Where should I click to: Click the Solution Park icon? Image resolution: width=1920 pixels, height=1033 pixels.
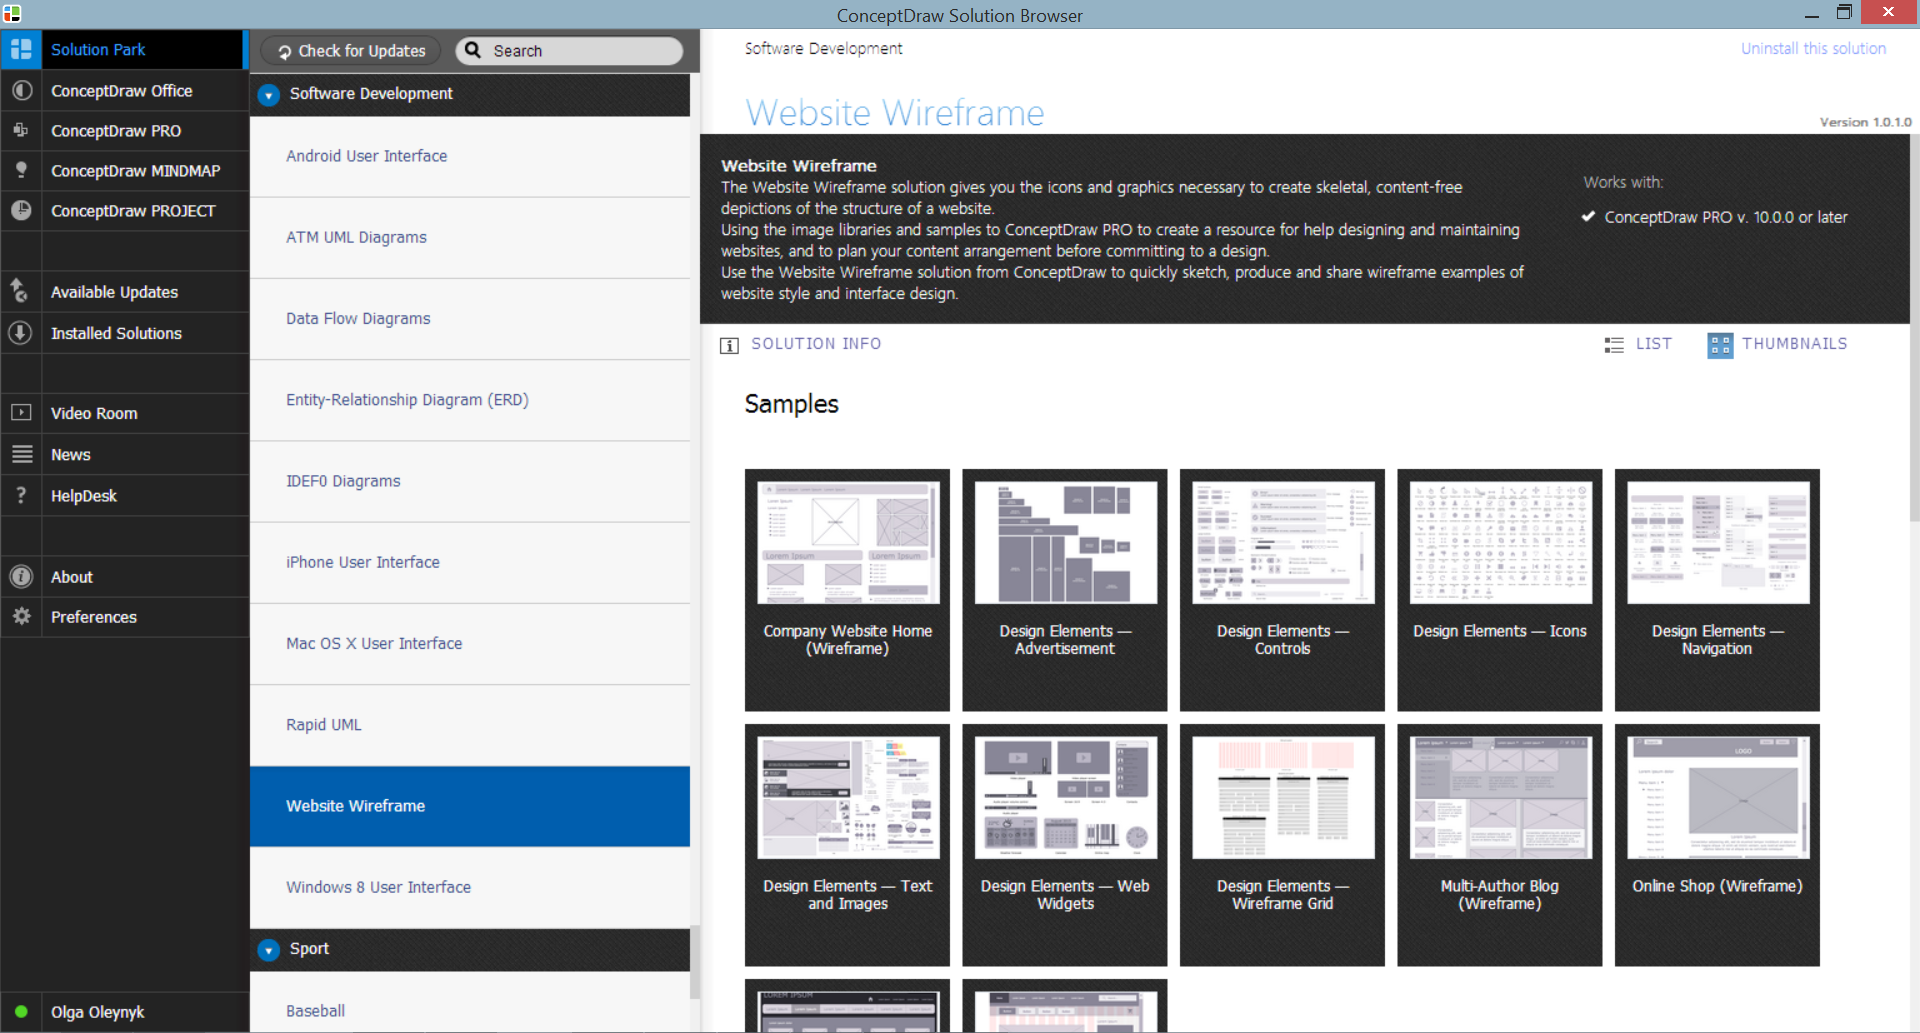(x=21, y=49)
